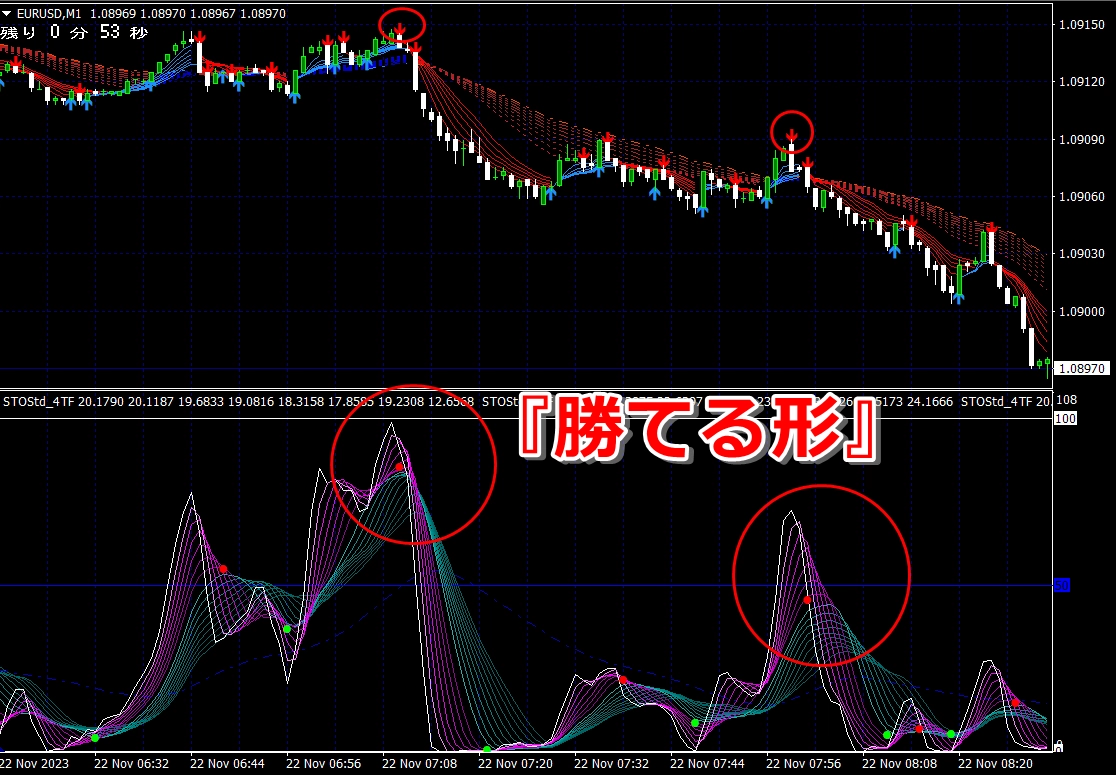Click the countdown timer text 残り 0 分 53 秒
The height and width of the screenshot is (775, 1116).
75,33
